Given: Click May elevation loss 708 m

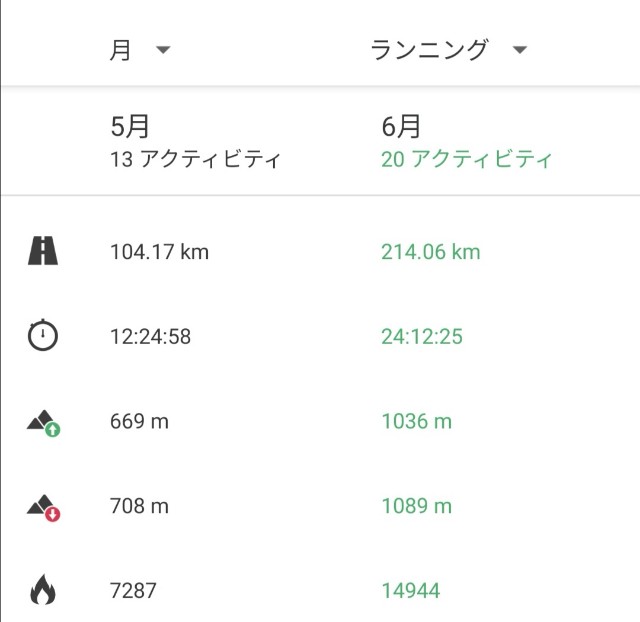Looking at the screenshot, I should (139, 506).
